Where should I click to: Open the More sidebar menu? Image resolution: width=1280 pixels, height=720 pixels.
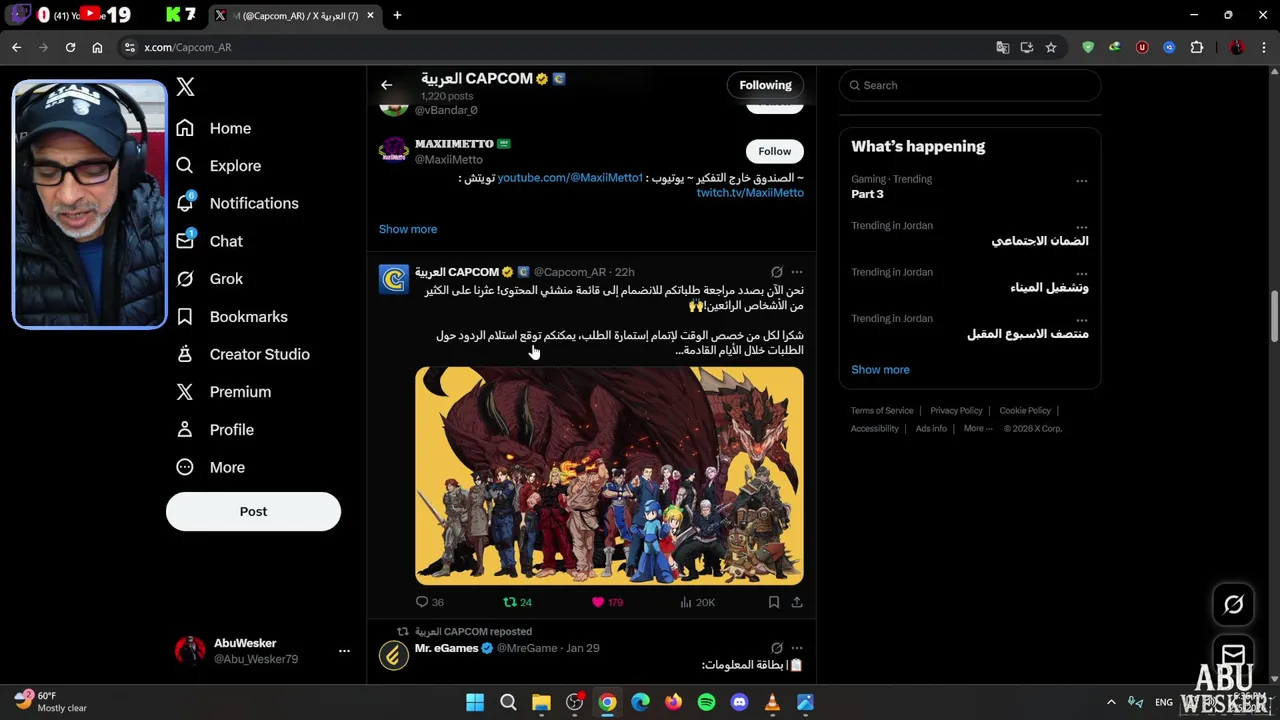[210, 467]
